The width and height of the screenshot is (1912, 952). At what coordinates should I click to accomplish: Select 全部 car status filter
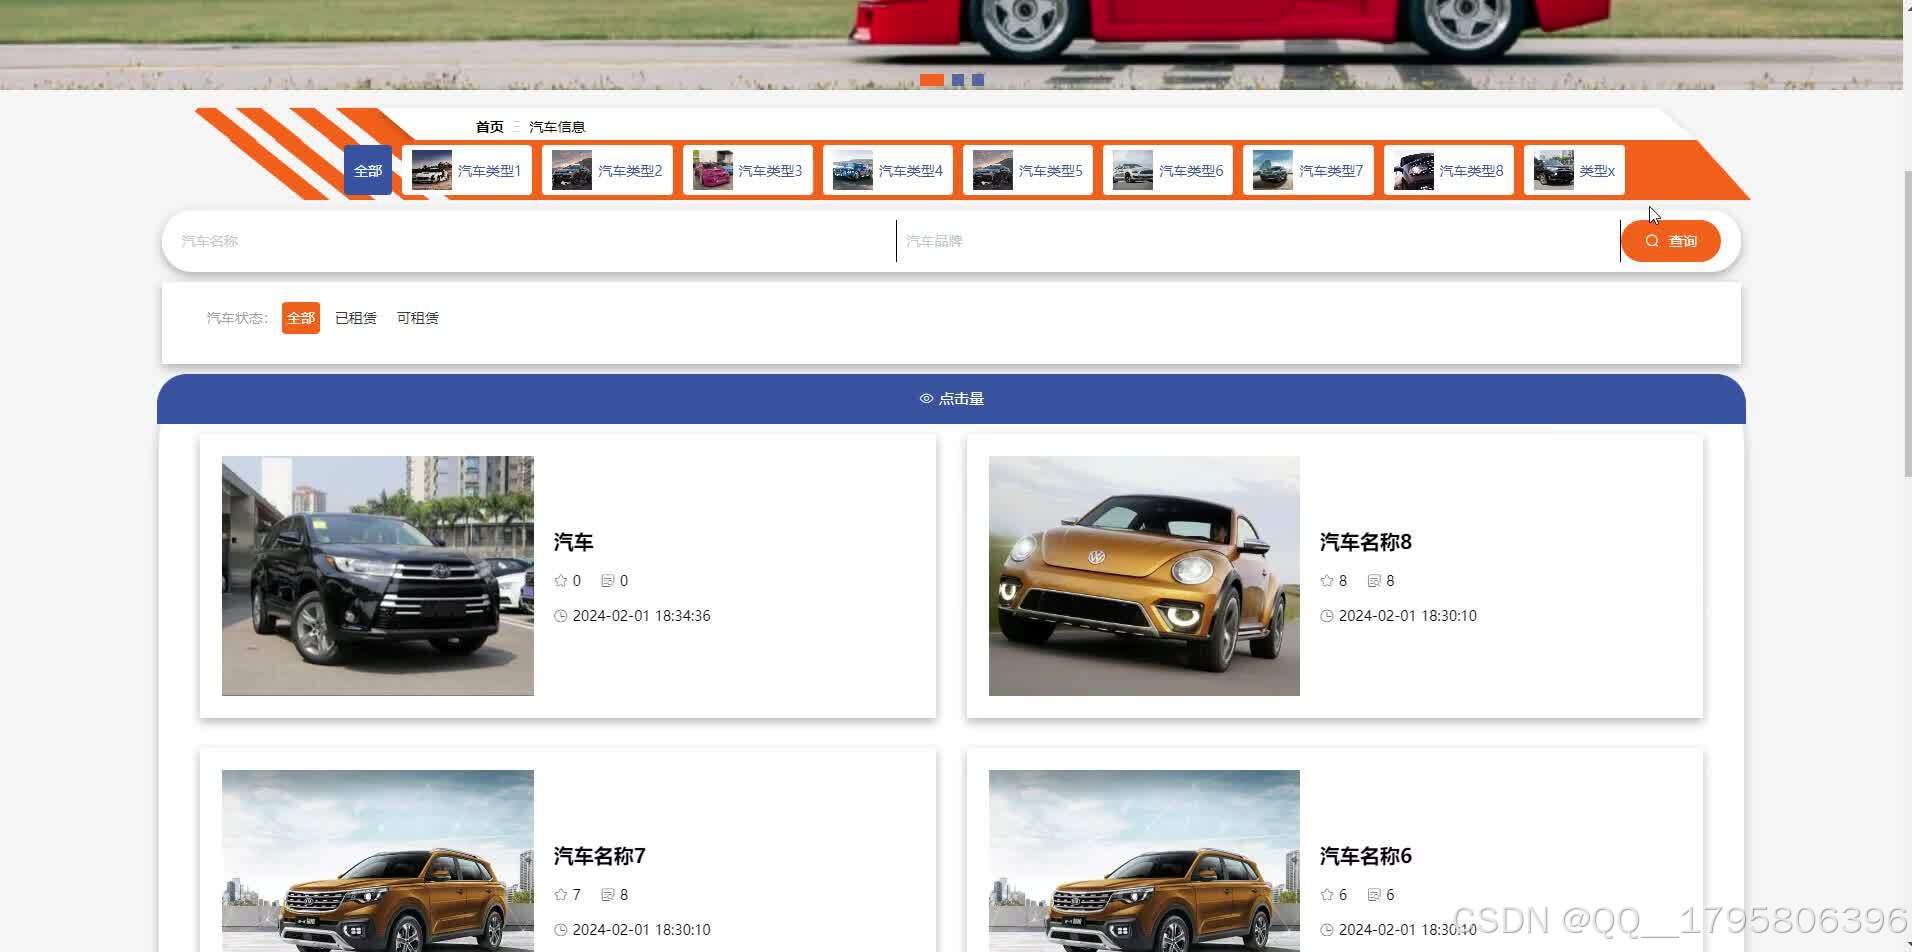click(x=301, y=318)
